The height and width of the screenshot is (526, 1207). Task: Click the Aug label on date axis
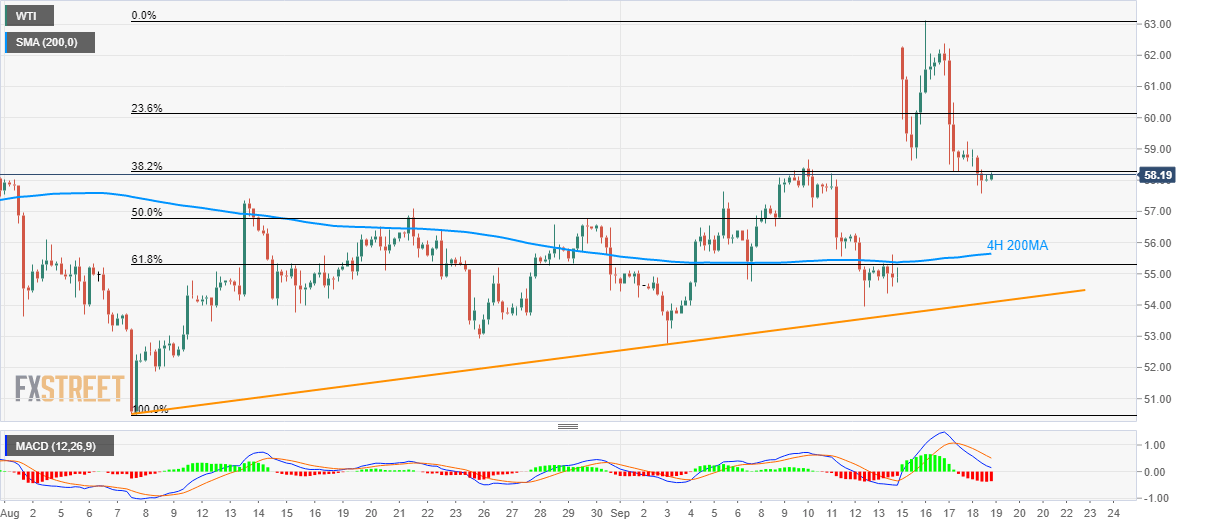[x=9, y=511]
